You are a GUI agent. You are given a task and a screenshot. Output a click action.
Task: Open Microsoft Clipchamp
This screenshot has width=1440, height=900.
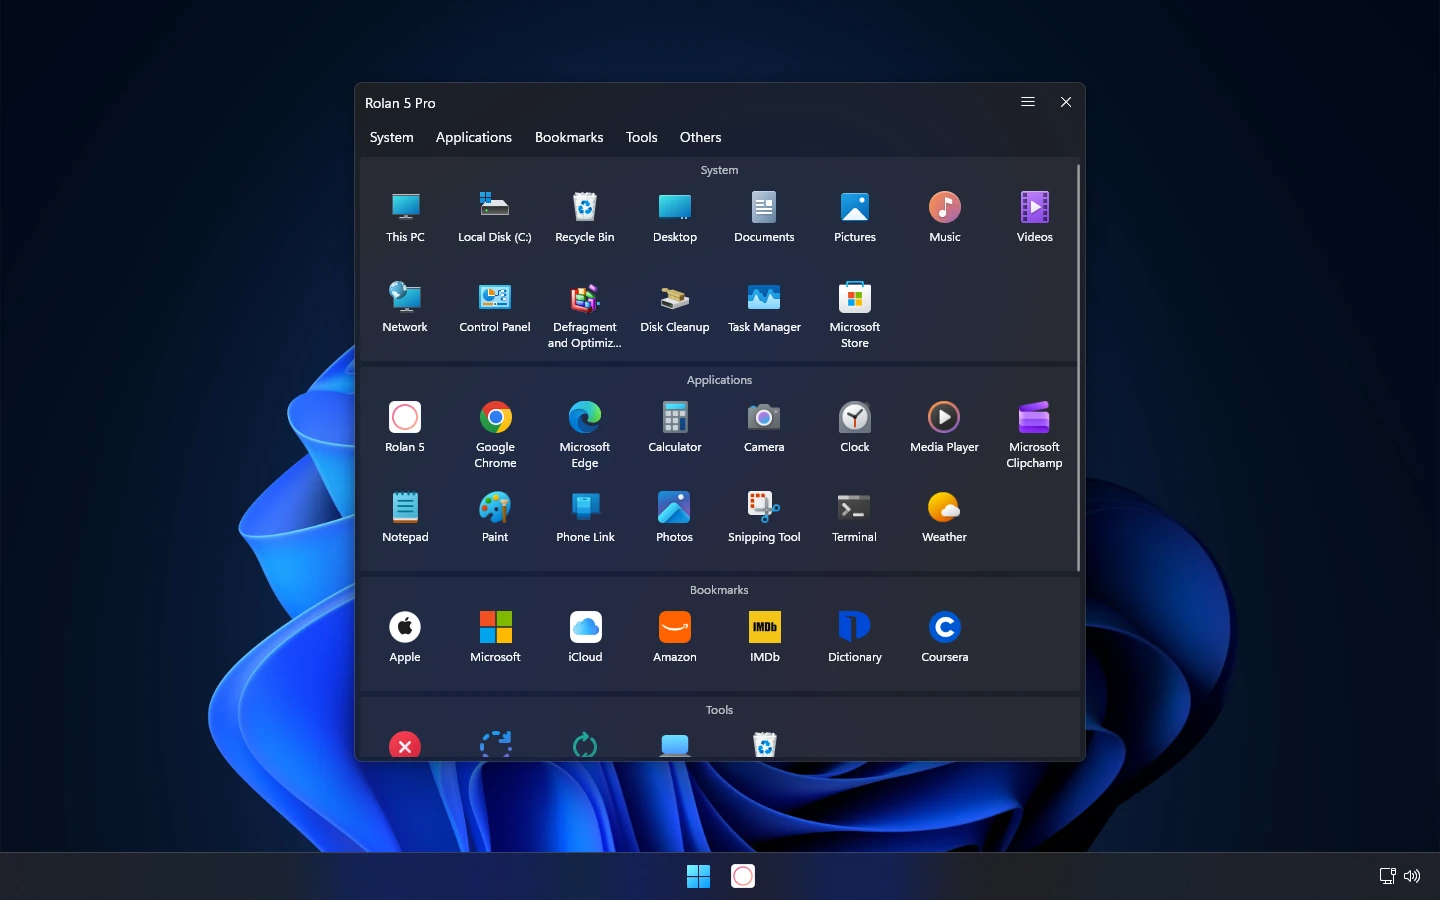1034,434
